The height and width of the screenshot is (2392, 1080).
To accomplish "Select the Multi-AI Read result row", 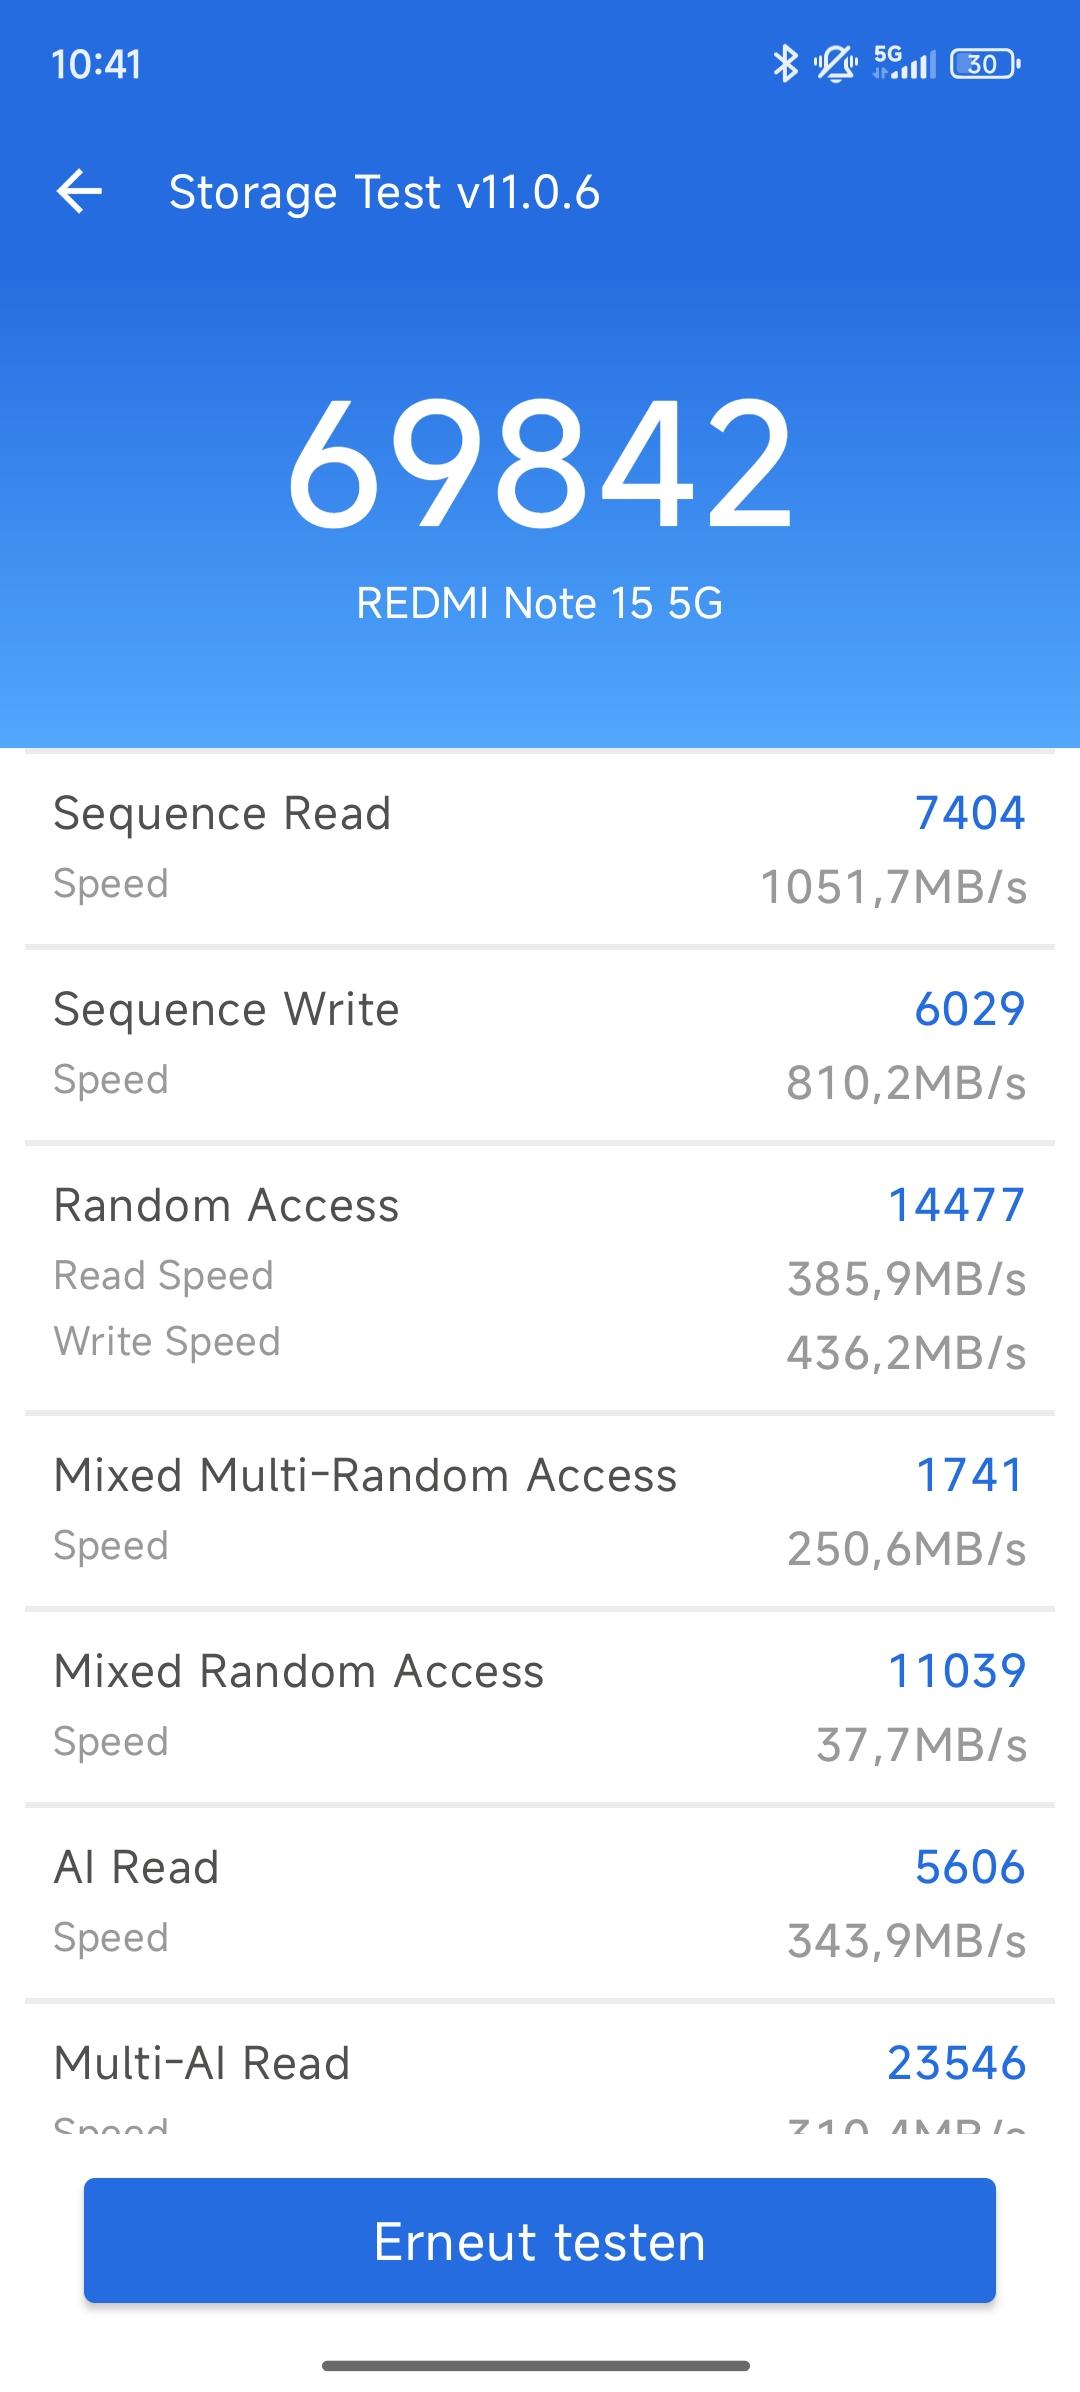I will click(x=540, y=2080).
